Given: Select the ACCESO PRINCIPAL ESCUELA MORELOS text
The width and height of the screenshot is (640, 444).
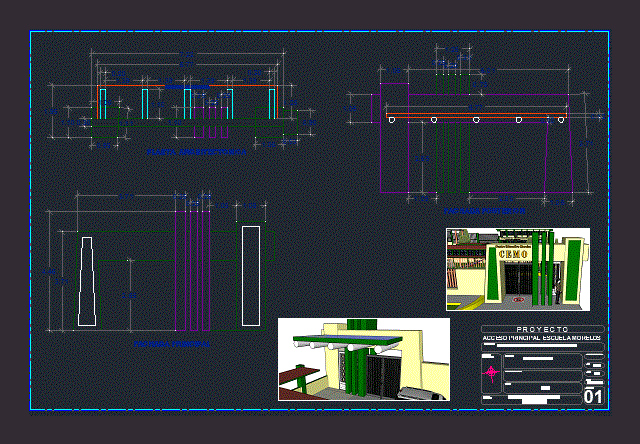Looking at the screenshot, I should point(542,339).
